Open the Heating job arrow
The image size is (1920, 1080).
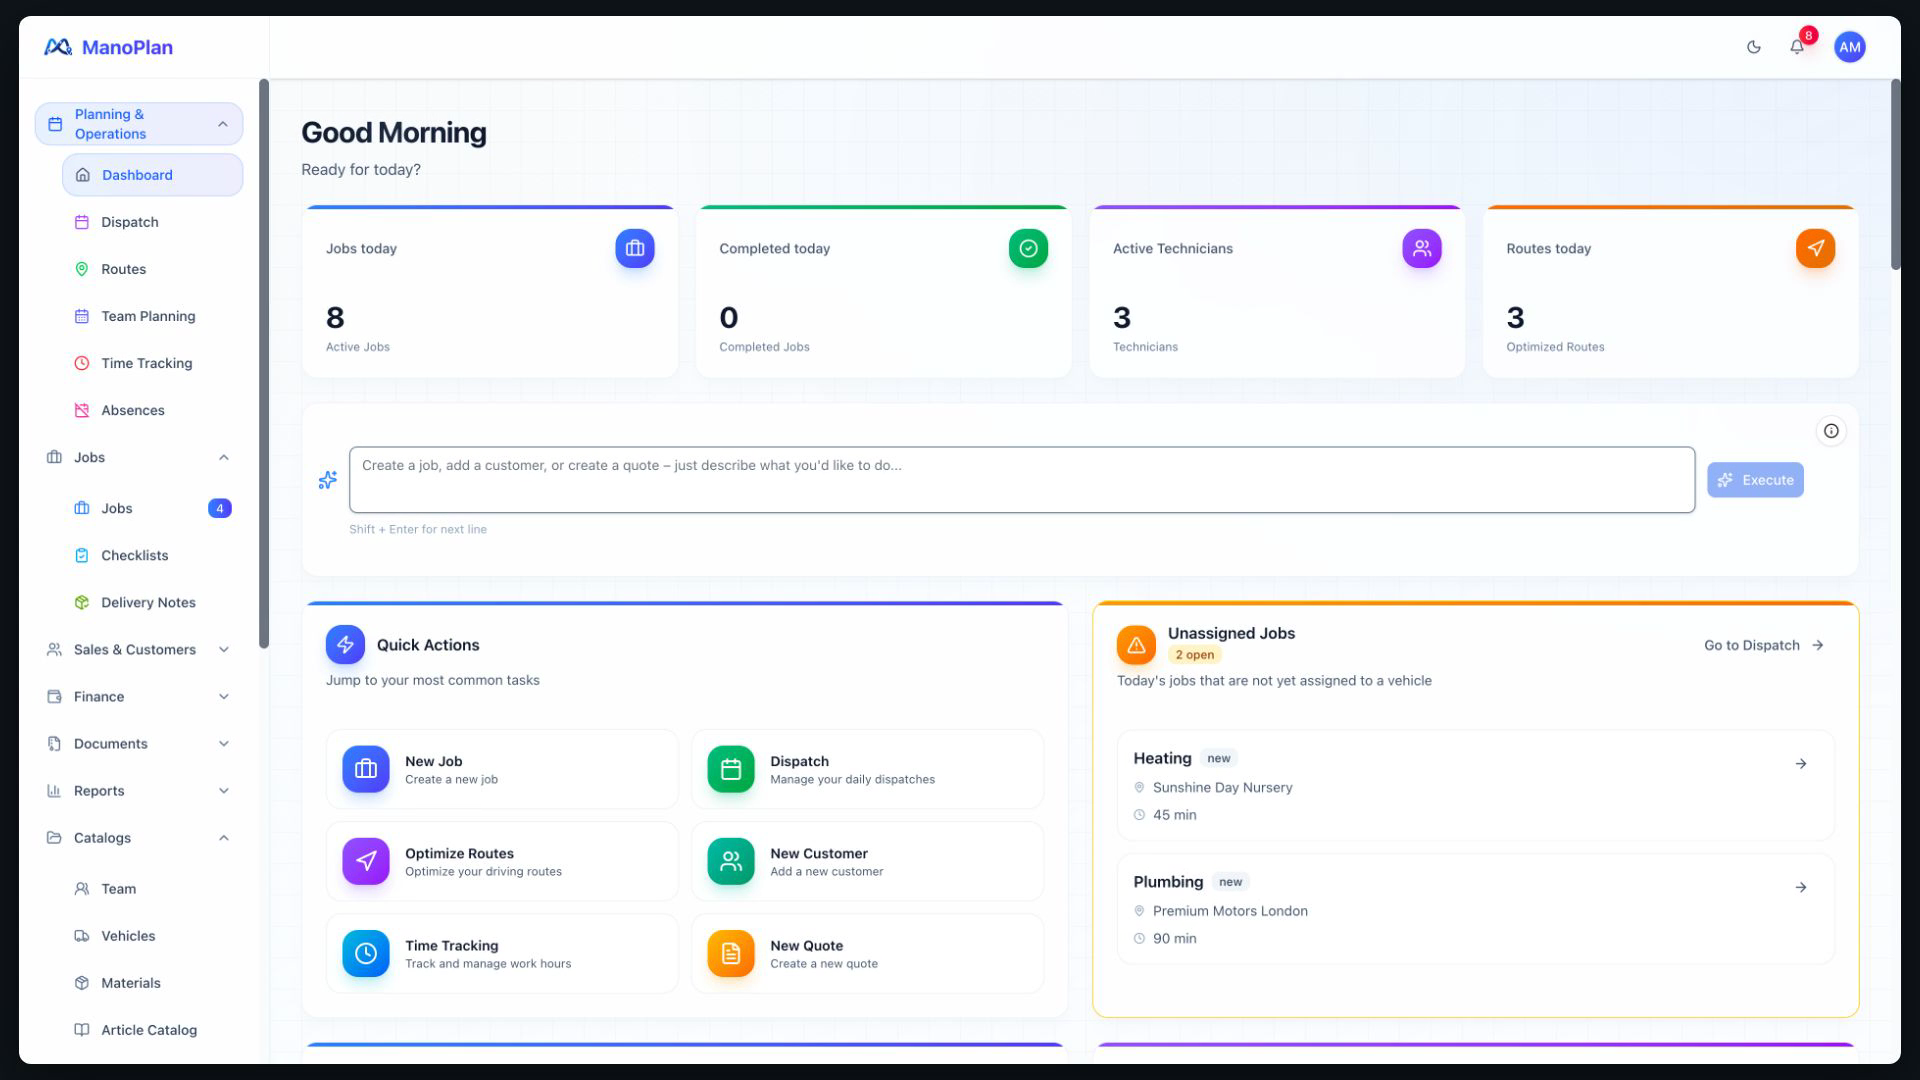tap(1800, 764)
